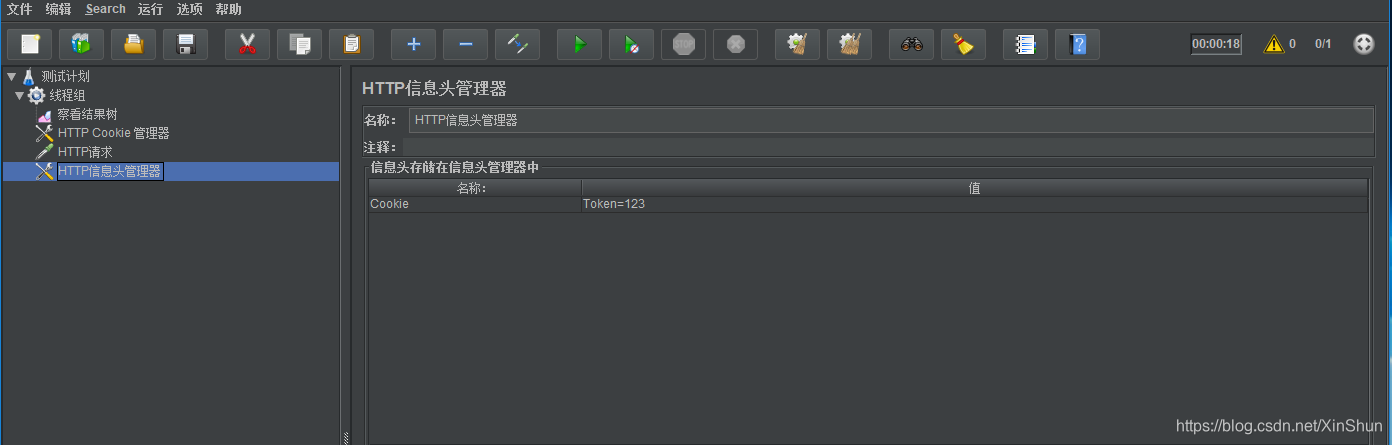Screen dimensions: 1392x445
Task: Select 测试计划 in the tree
Action: [66, 76]
